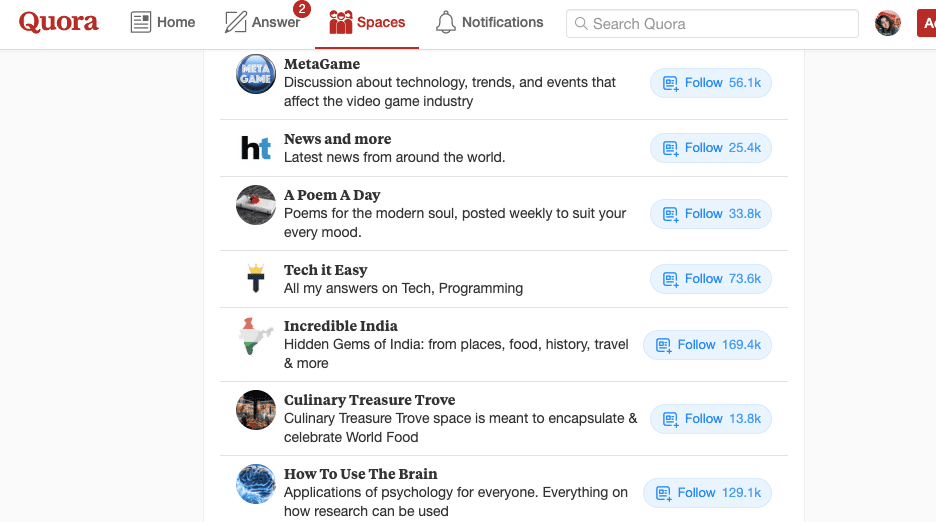
Task: Open the user profile avatar
Action: click(x=888, y=23)
